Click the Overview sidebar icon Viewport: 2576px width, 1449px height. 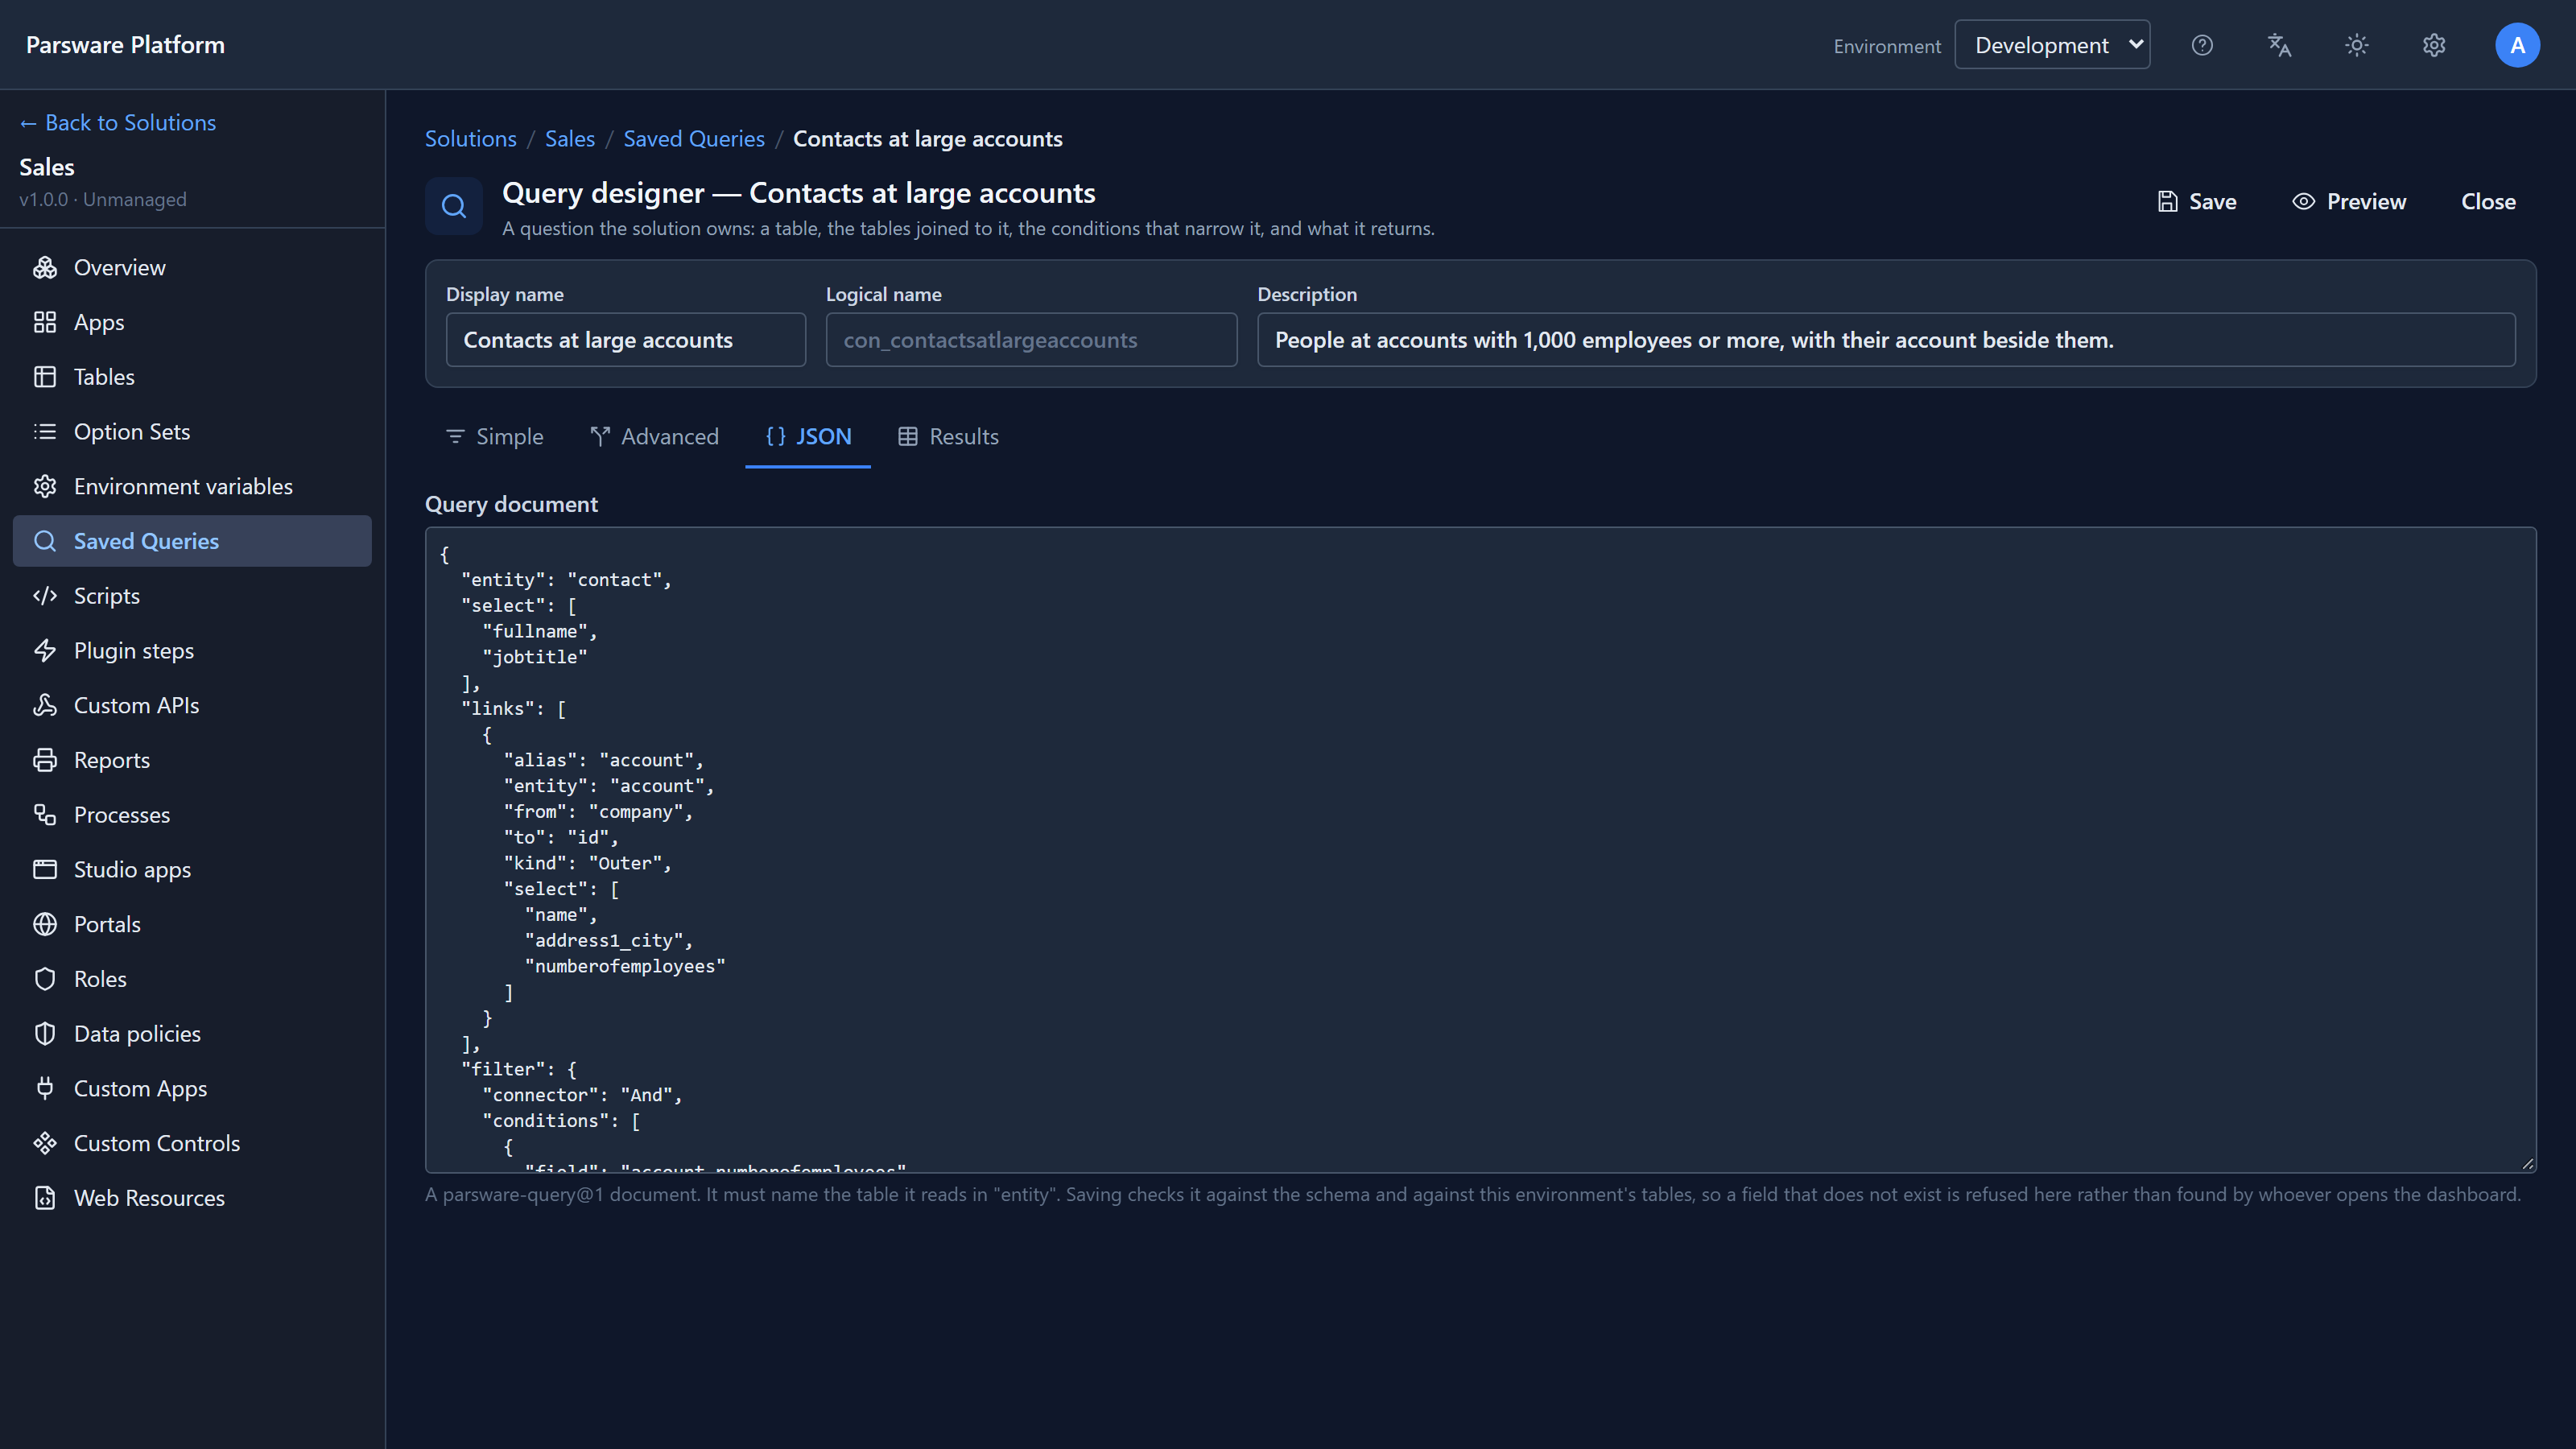[45, 267]
